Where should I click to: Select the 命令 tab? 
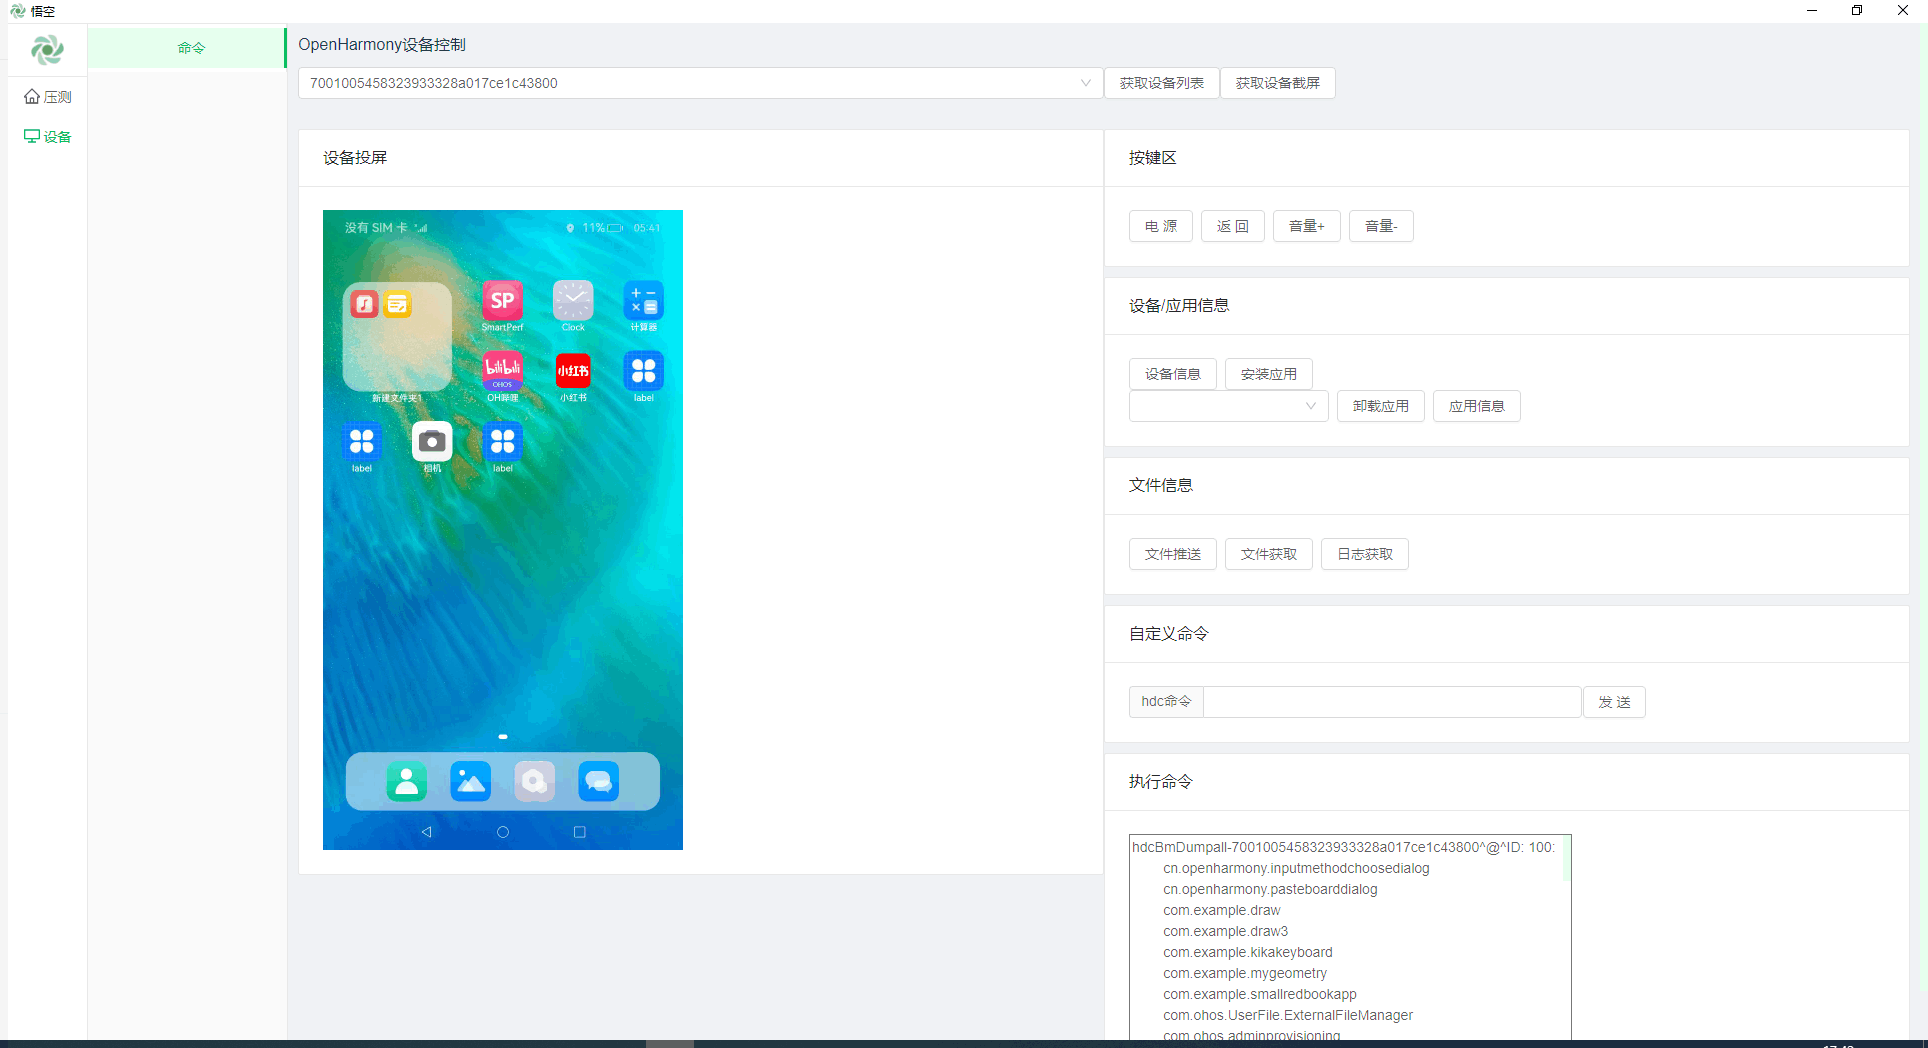pos(191,48)
